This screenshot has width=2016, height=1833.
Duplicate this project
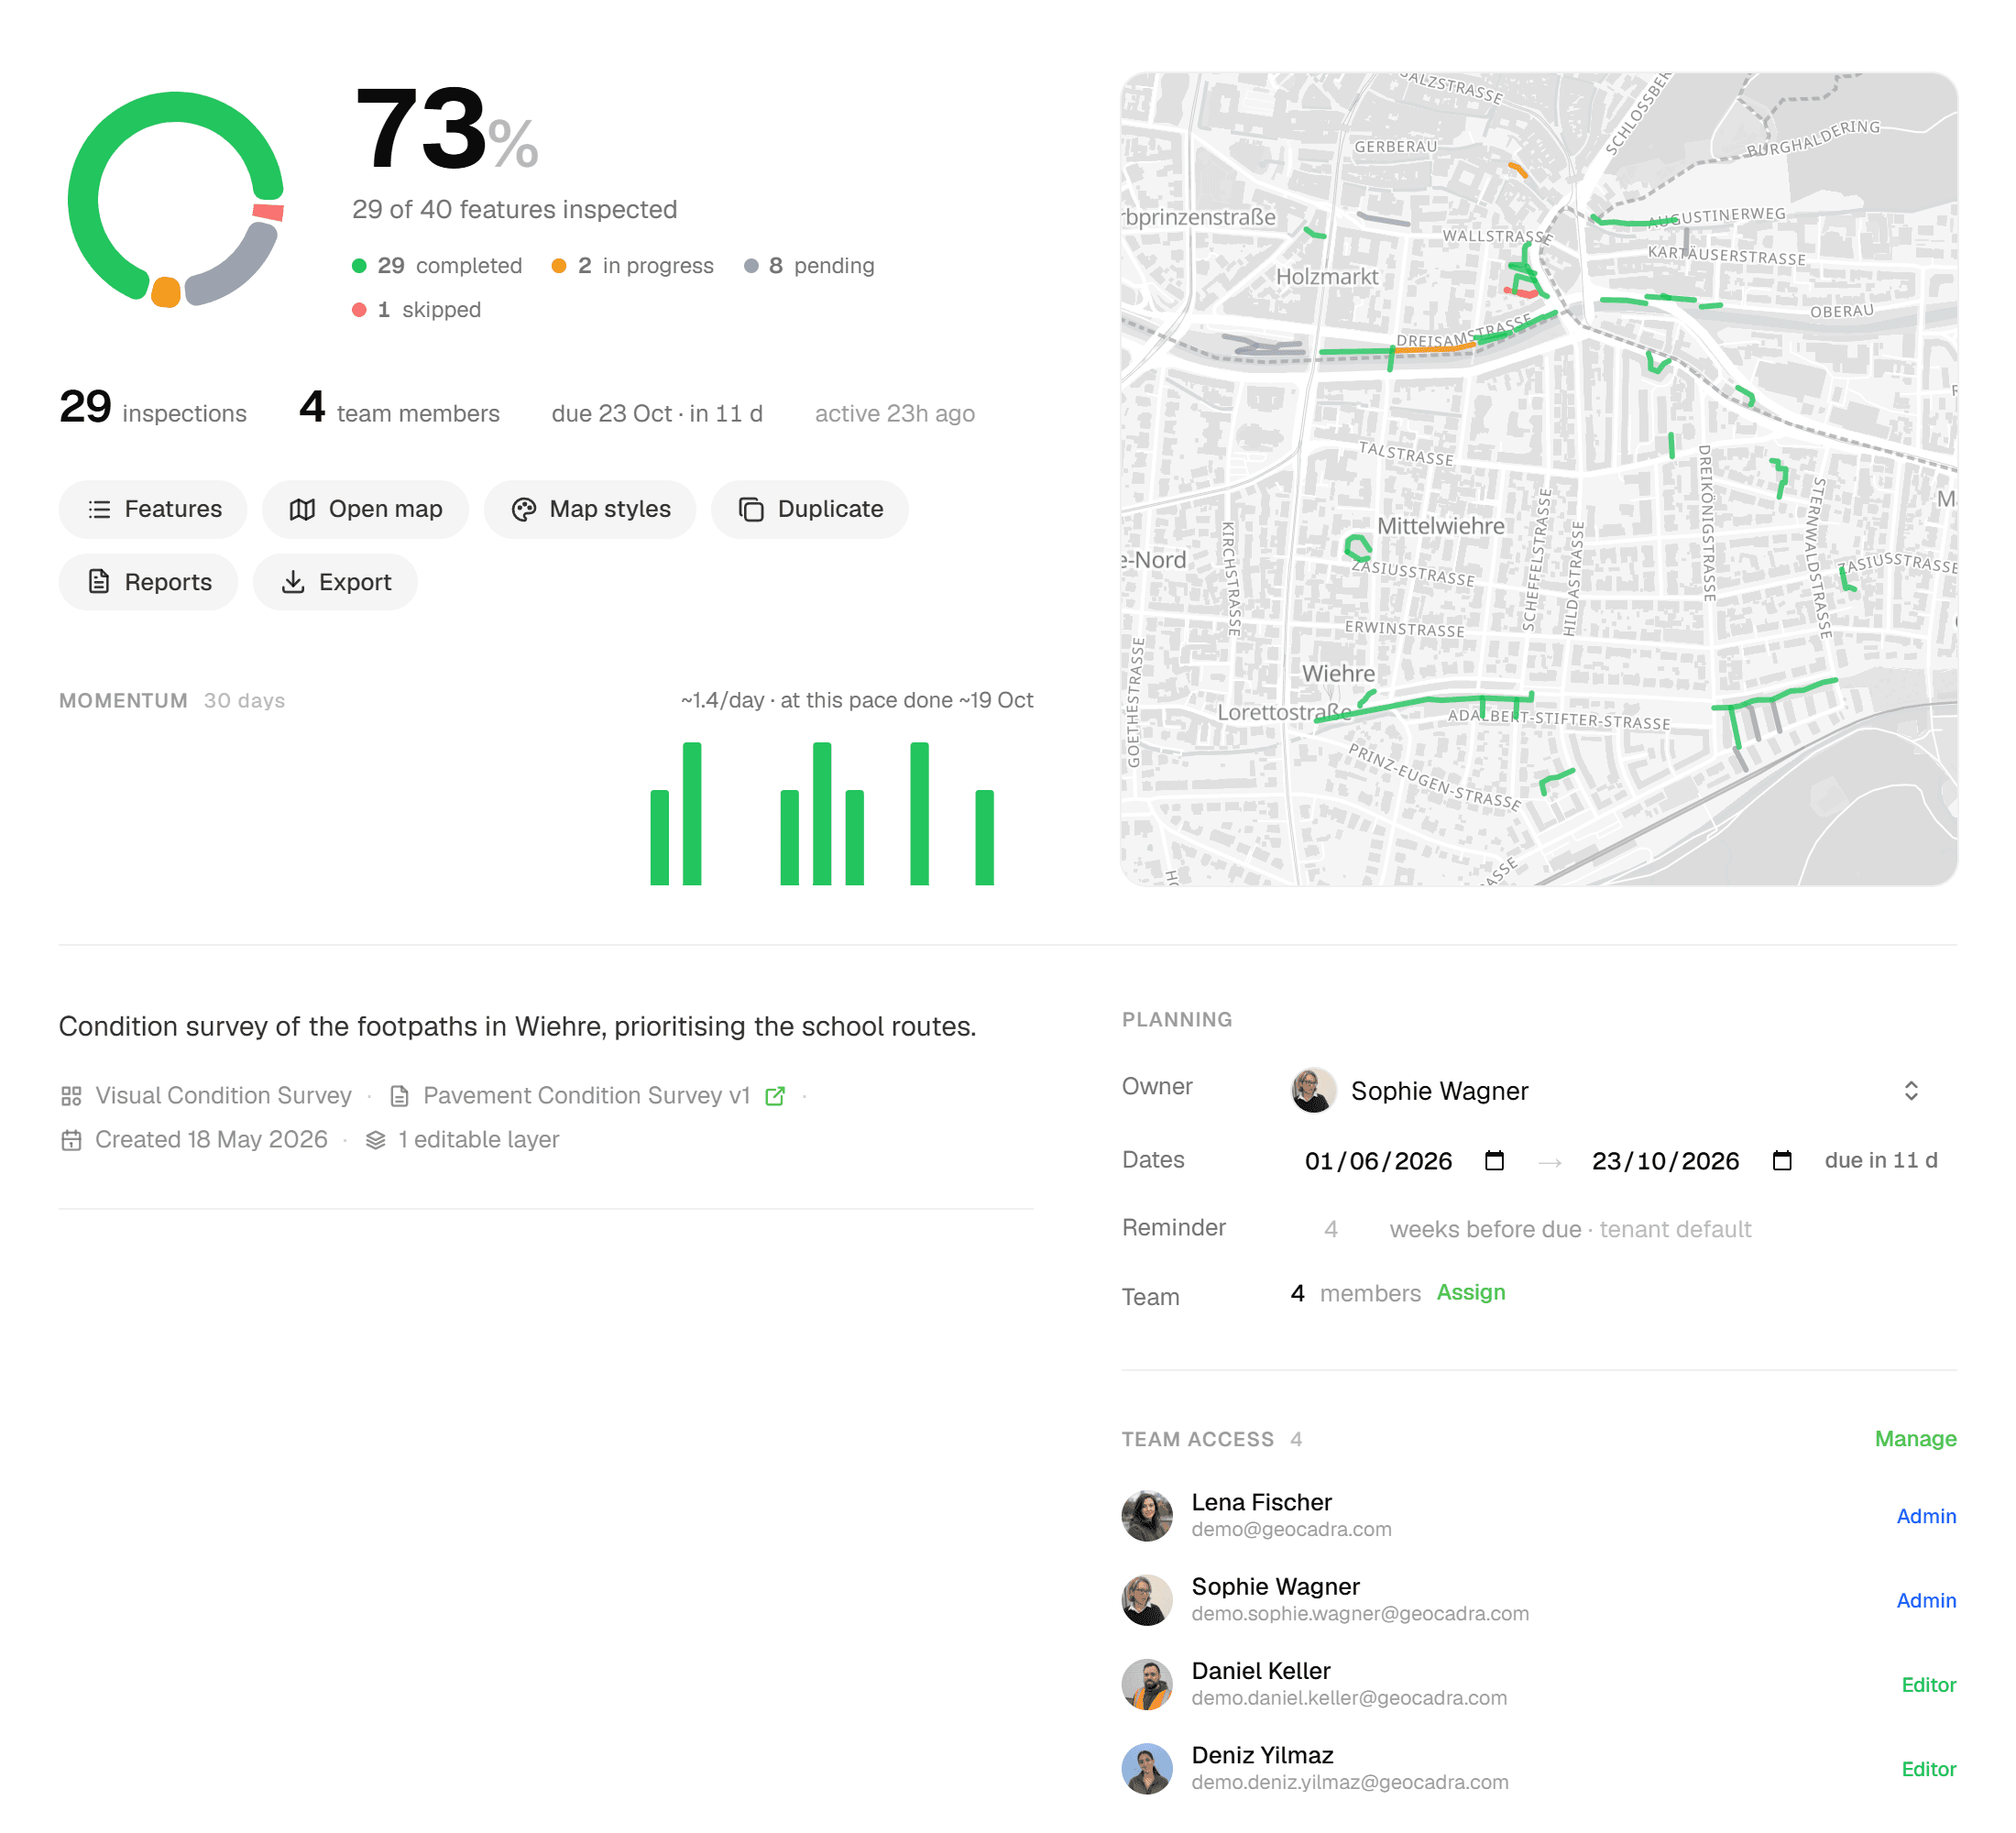(810, 509)
